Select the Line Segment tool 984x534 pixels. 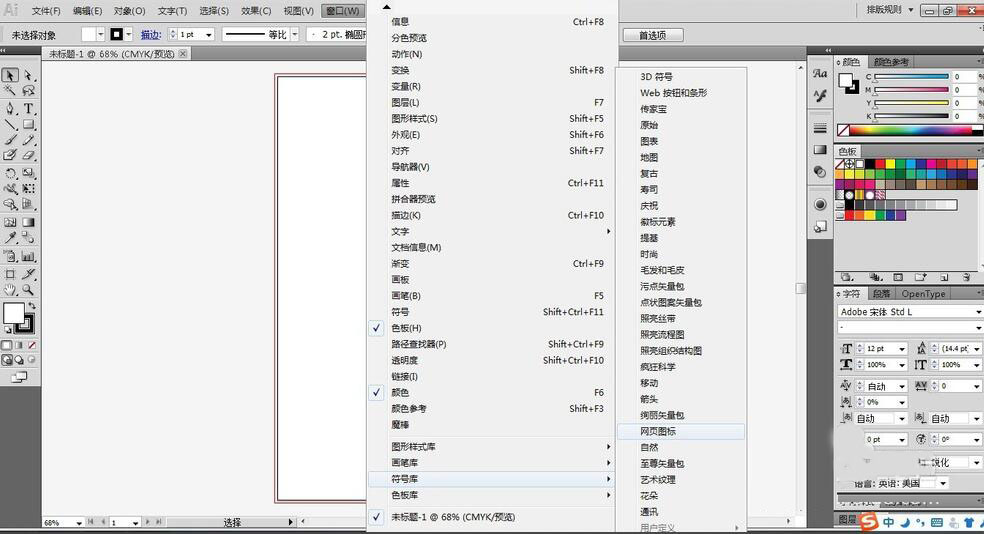tap(10, 124)
